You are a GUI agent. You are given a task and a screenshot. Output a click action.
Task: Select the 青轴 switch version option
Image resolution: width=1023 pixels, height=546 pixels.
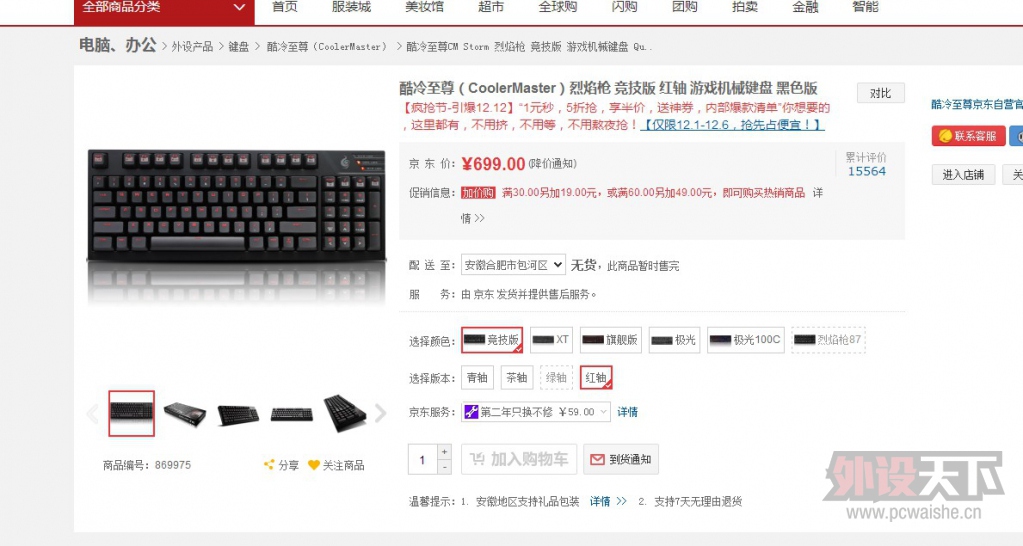coord(478,377)
